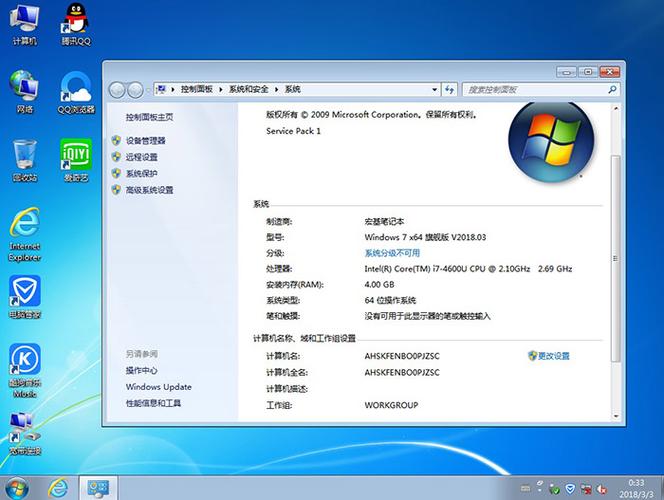Open the broadband connection shortcut
664x500 pixels.
tap(25, 434)
